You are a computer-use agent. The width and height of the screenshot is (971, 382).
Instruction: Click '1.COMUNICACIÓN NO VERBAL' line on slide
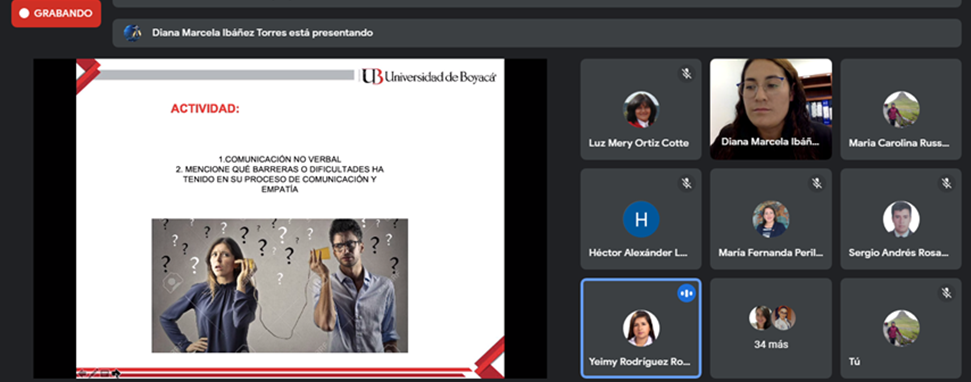[280, 159]
